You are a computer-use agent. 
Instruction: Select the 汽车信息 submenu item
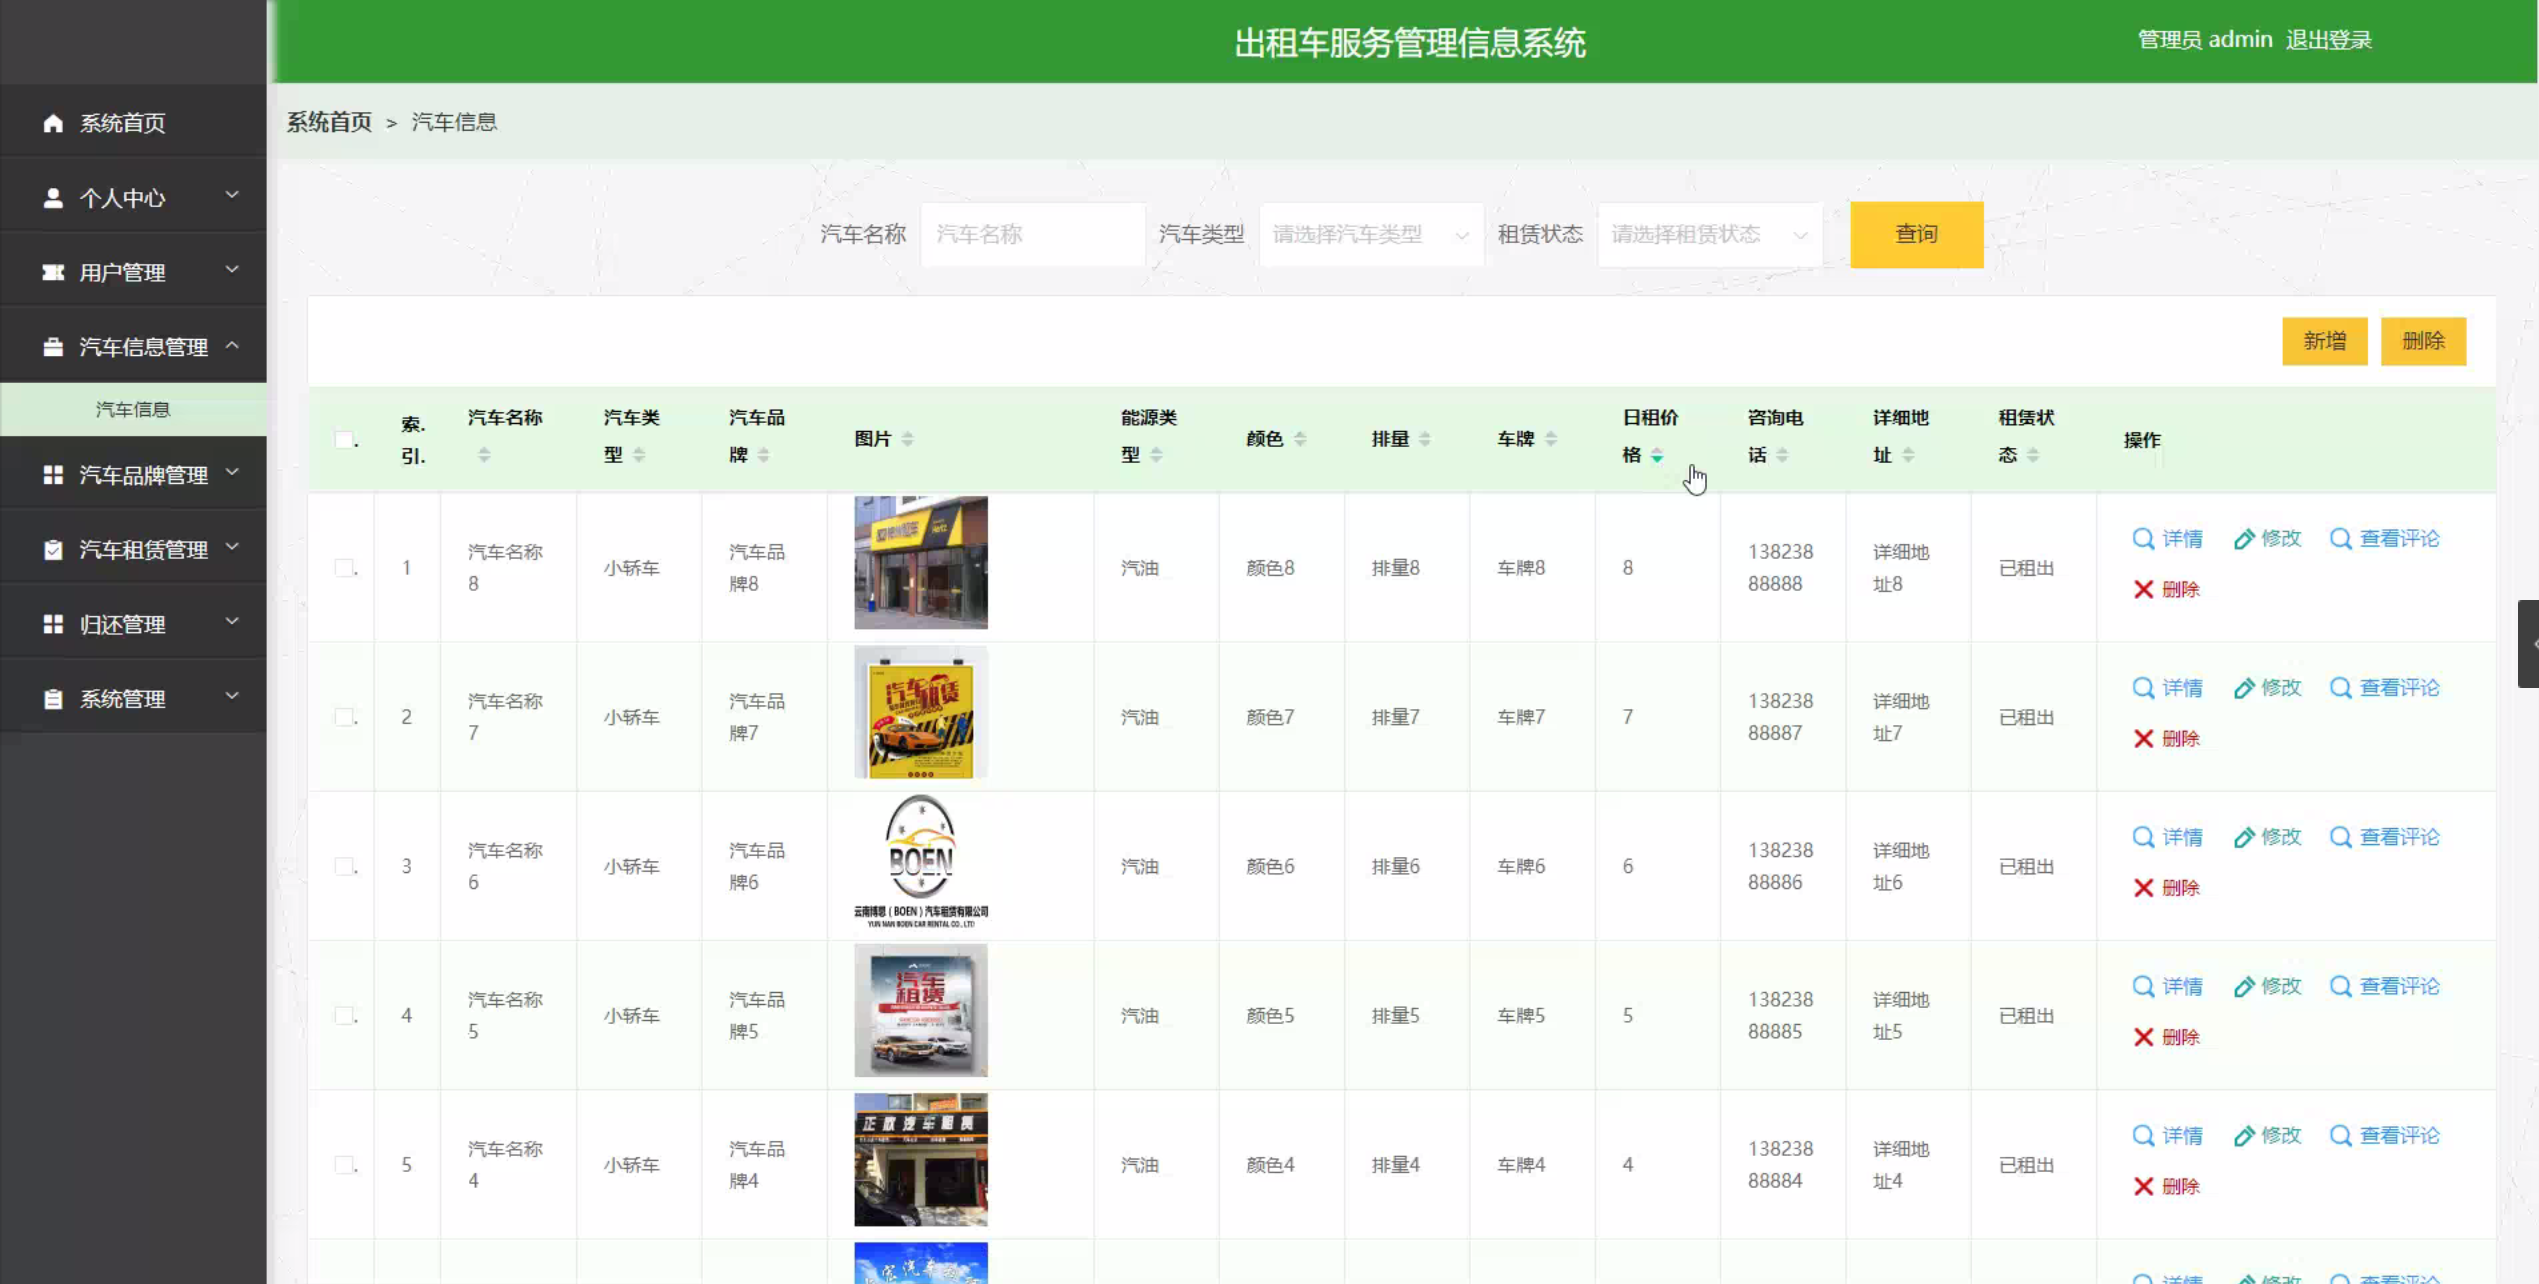pos(133,409)
